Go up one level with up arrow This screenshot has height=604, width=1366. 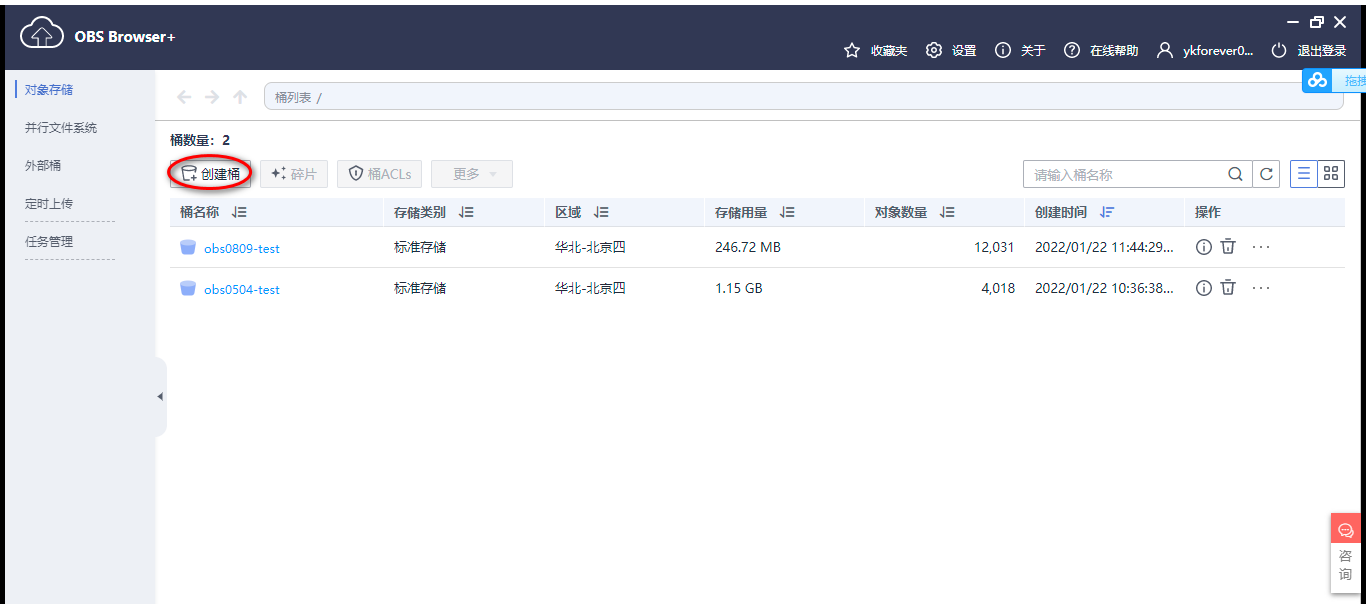(x=240, y=97)
